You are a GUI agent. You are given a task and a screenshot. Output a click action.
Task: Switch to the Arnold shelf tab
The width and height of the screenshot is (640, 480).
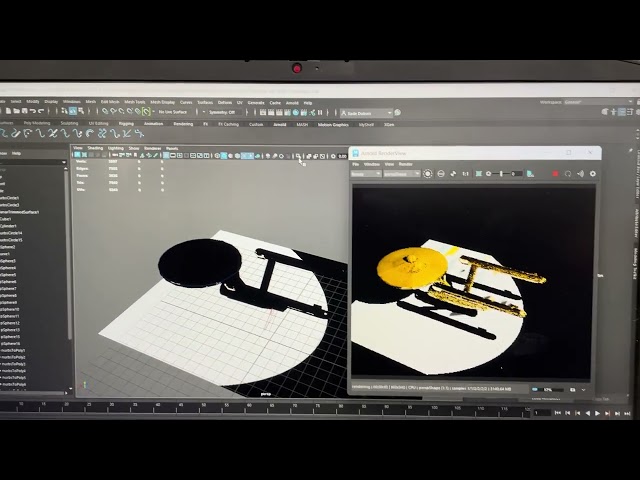click(280, 124)
